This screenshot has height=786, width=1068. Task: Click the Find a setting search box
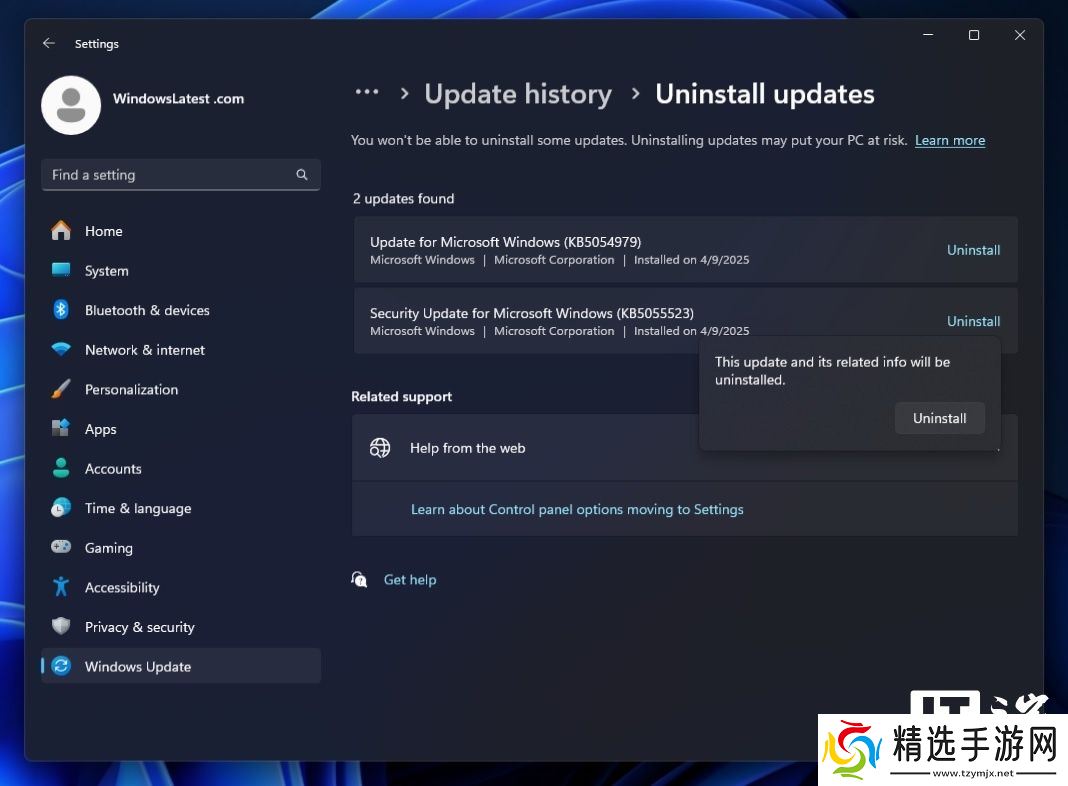170,175
